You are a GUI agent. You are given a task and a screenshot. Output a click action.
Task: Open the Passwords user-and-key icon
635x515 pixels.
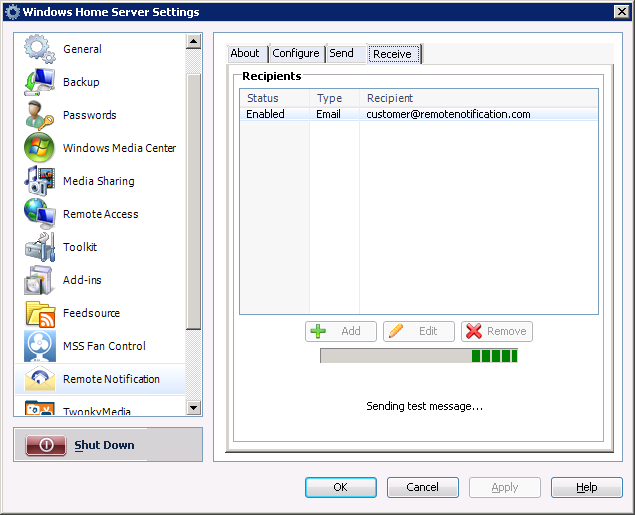pos(39,115)
